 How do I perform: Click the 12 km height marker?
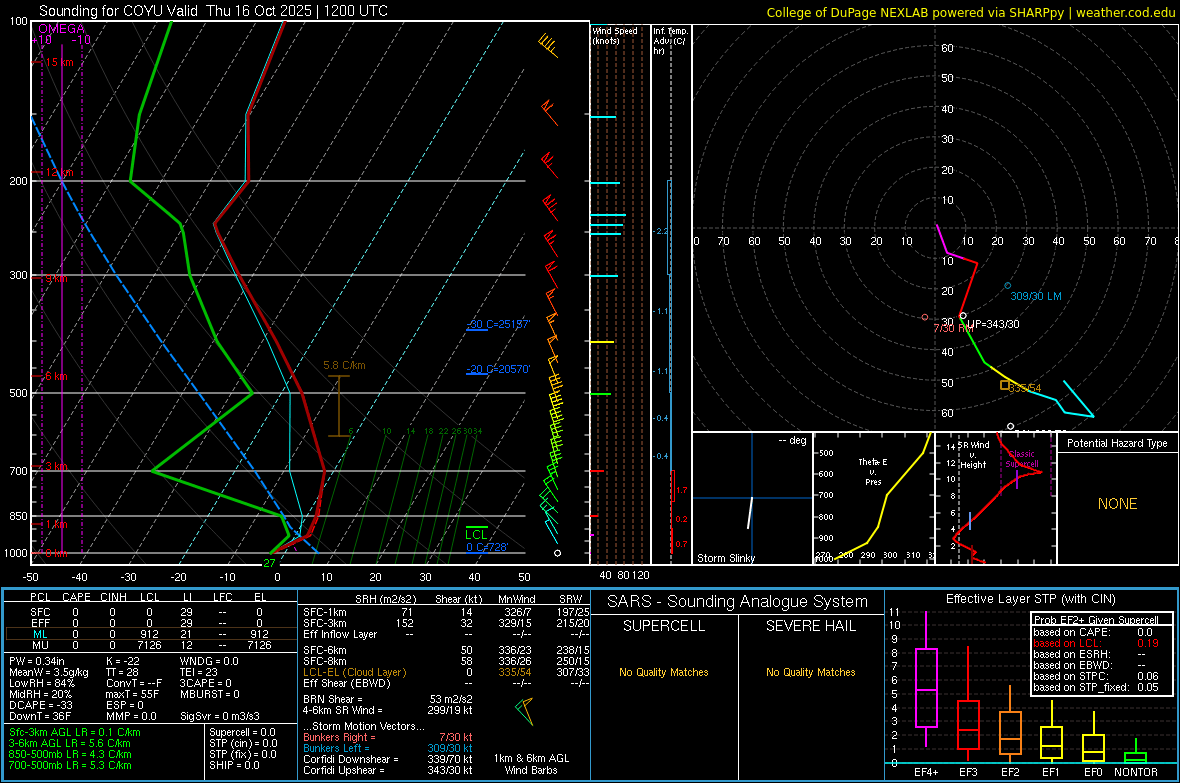[x=59, y=172]
